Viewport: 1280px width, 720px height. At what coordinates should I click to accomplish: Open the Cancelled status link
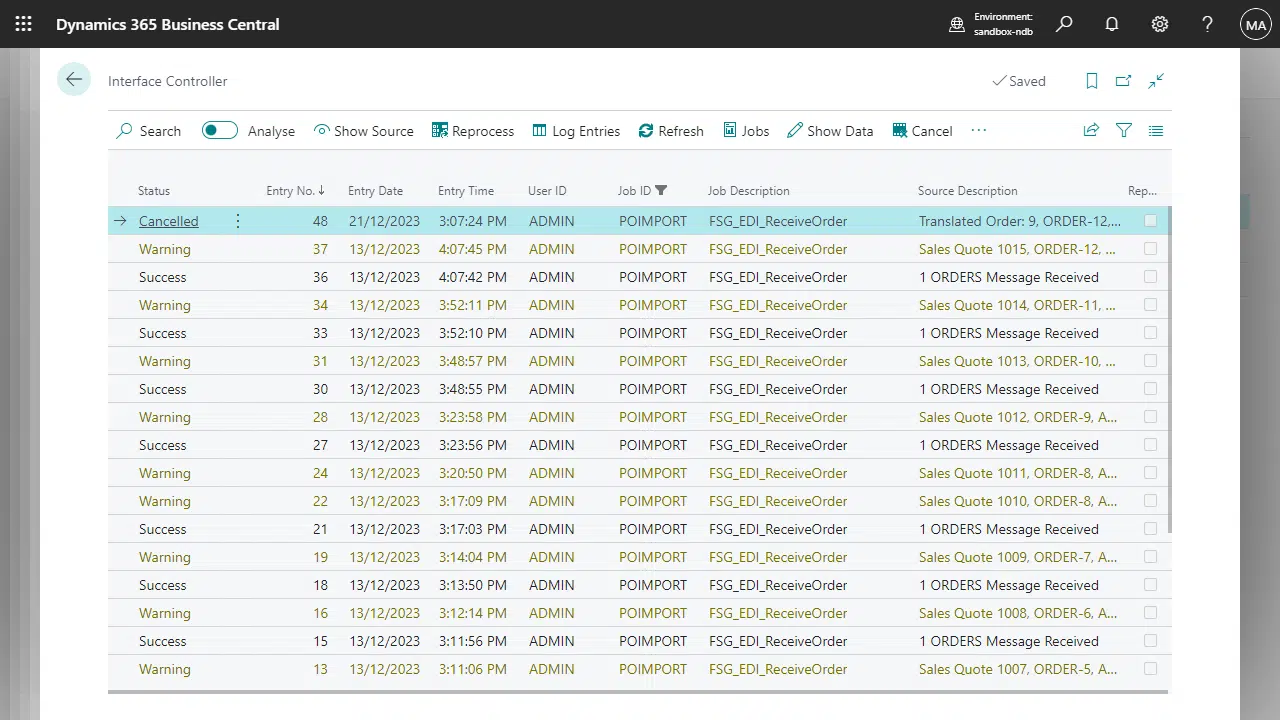[x=168, y=221]
